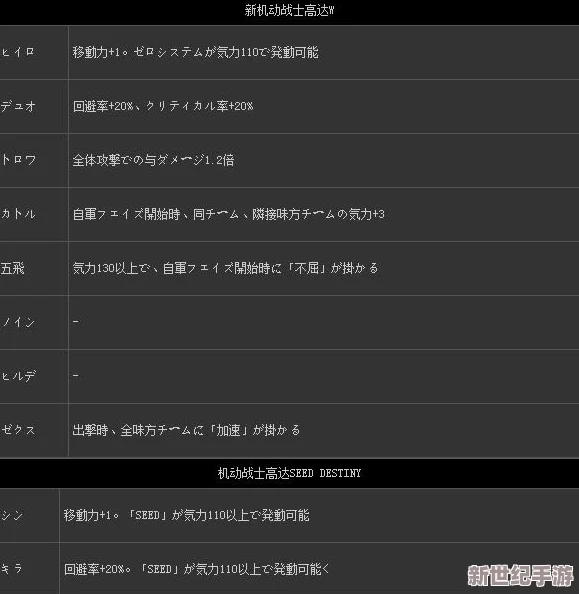Select the ヒイロ name cell

[x=34, y=52]
